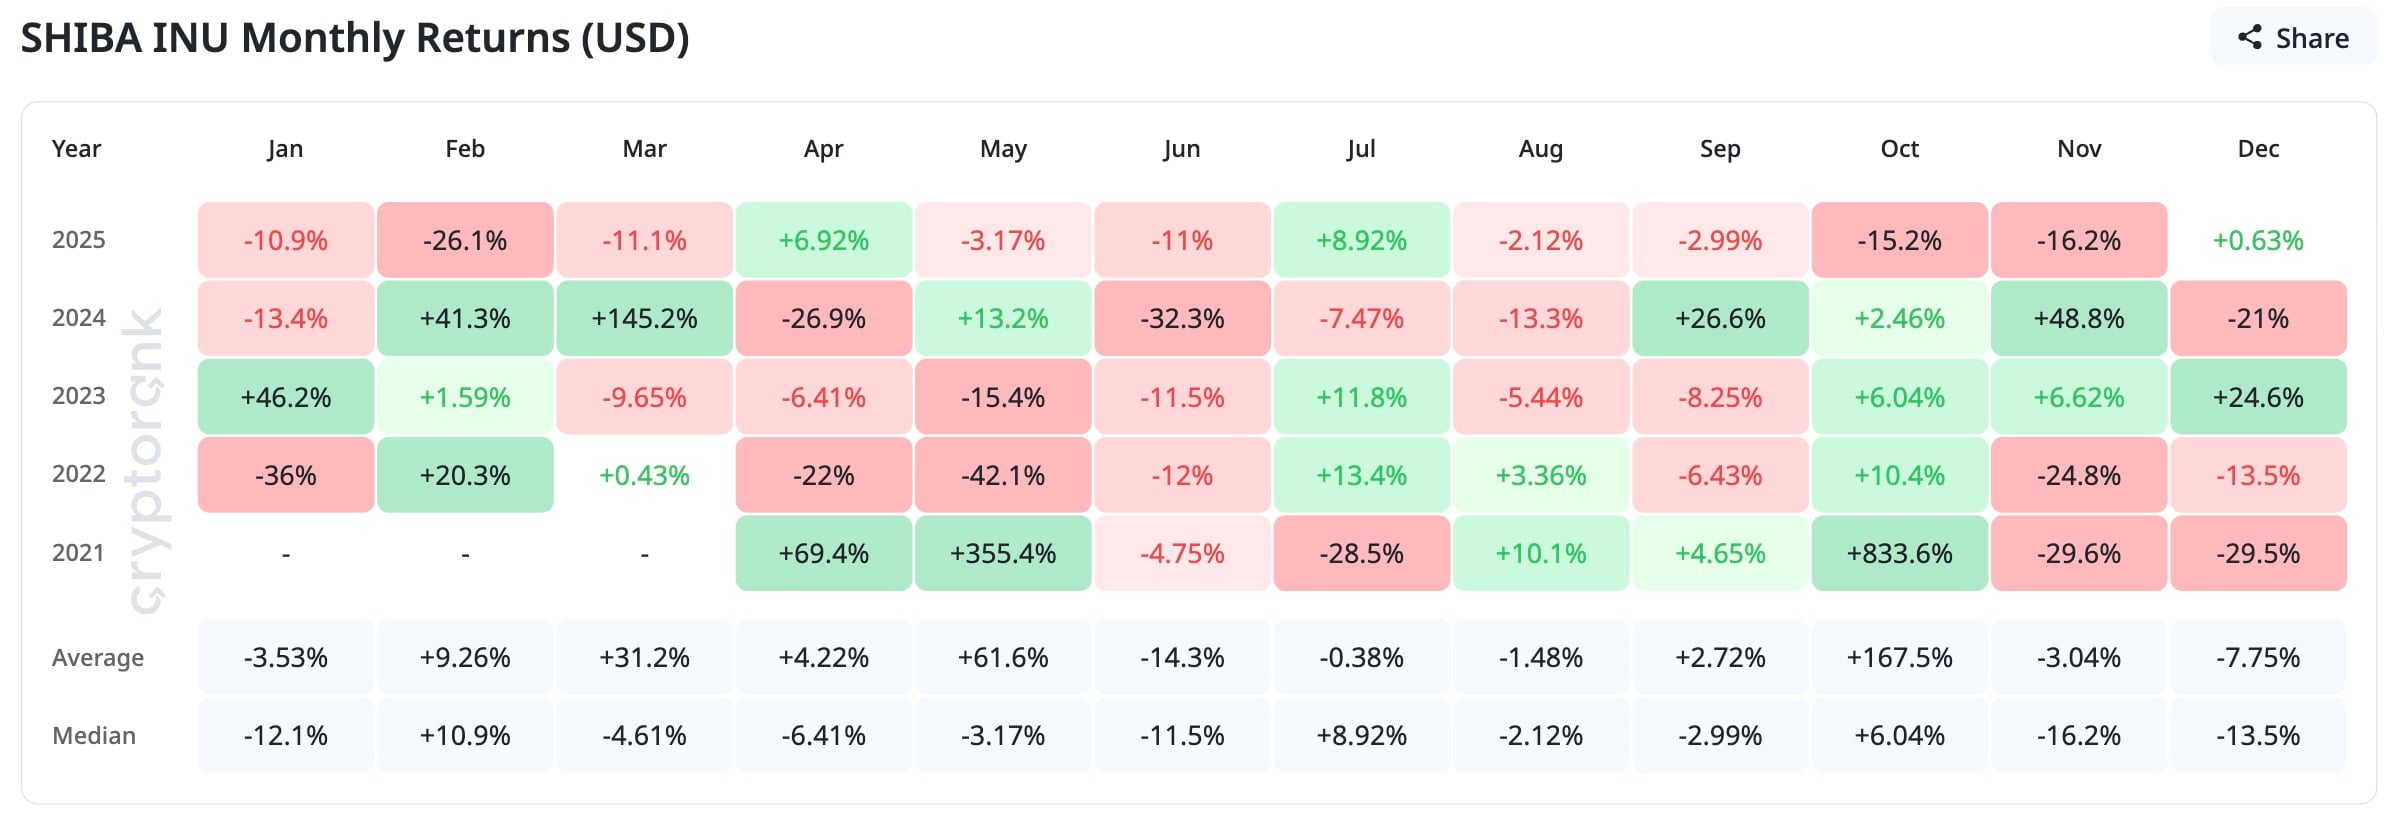The image size is (2394, 820).
Task: Select the Mar 2024 +145.2% cell
Action: pos(644,318)
